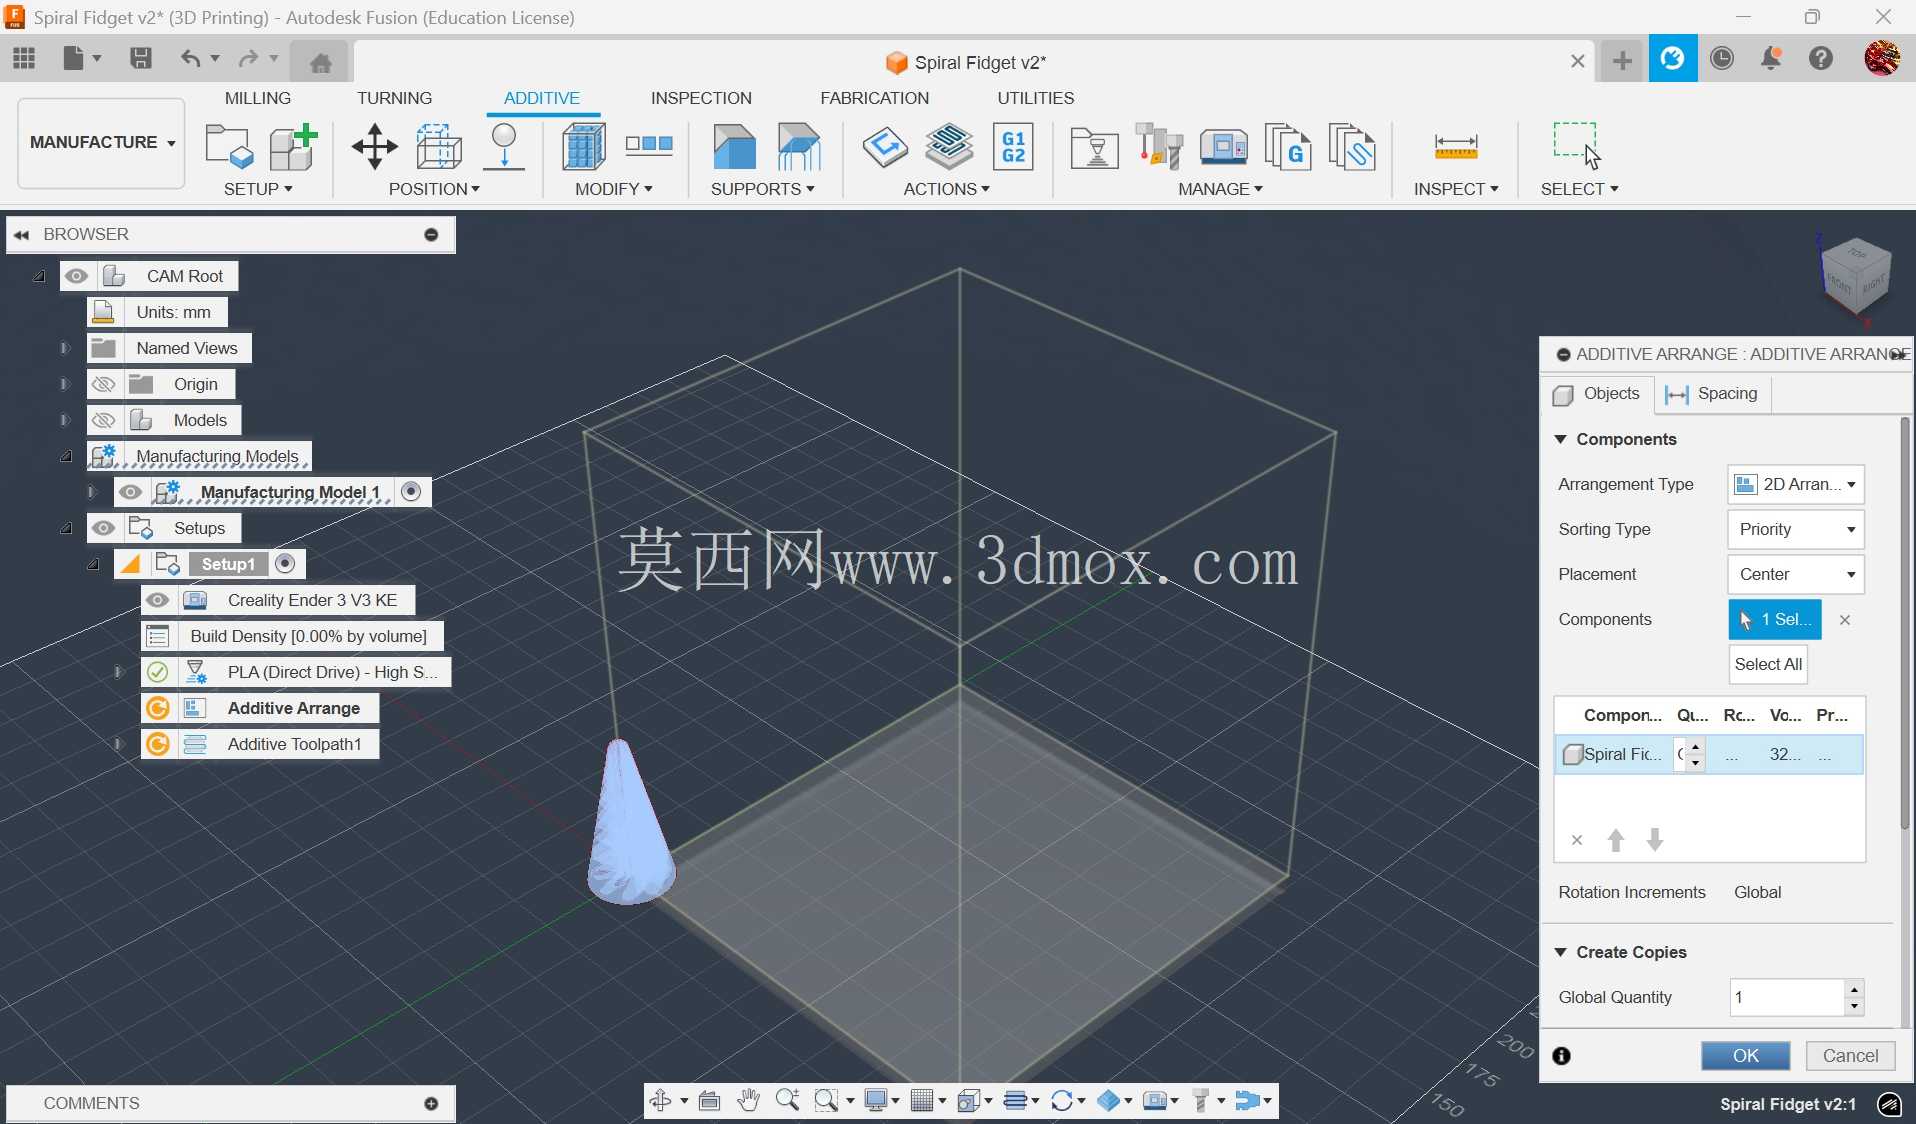
Task: Click the Place Parts on Platform icon
Action: click(x=504, y=147)
